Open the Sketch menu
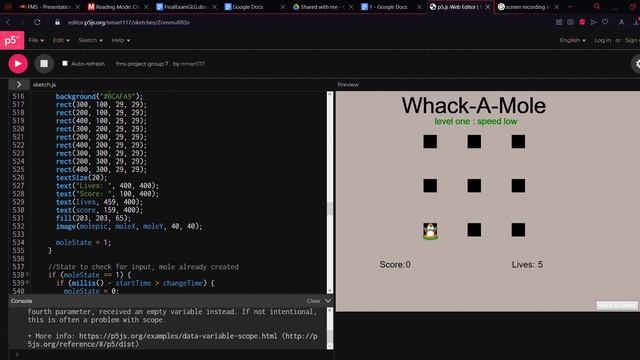The image size is (640, 360). pos(90,40)
